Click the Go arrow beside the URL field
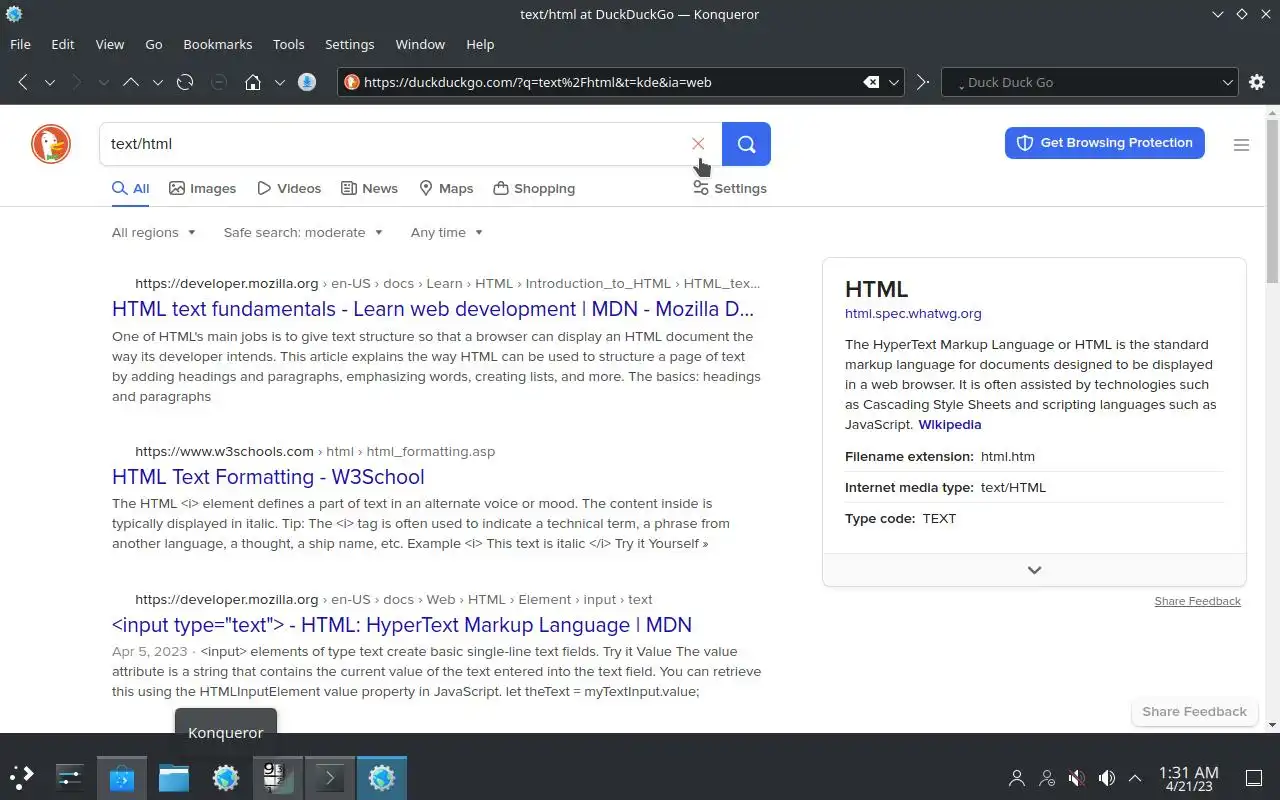Viewport: 1280px width, 800px height. coord(923,82)
